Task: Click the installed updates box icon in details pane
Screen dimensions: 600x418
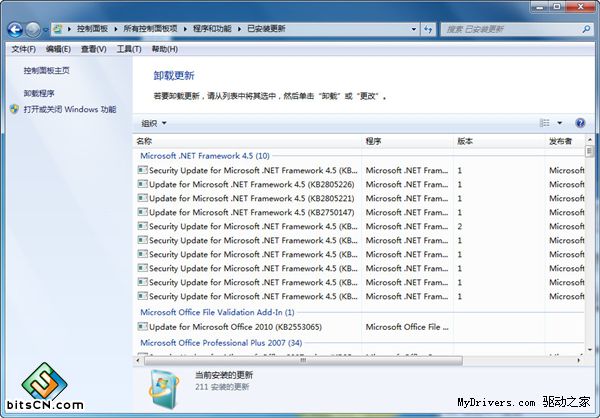Action: pyautogui.click(x=164, y=389)
